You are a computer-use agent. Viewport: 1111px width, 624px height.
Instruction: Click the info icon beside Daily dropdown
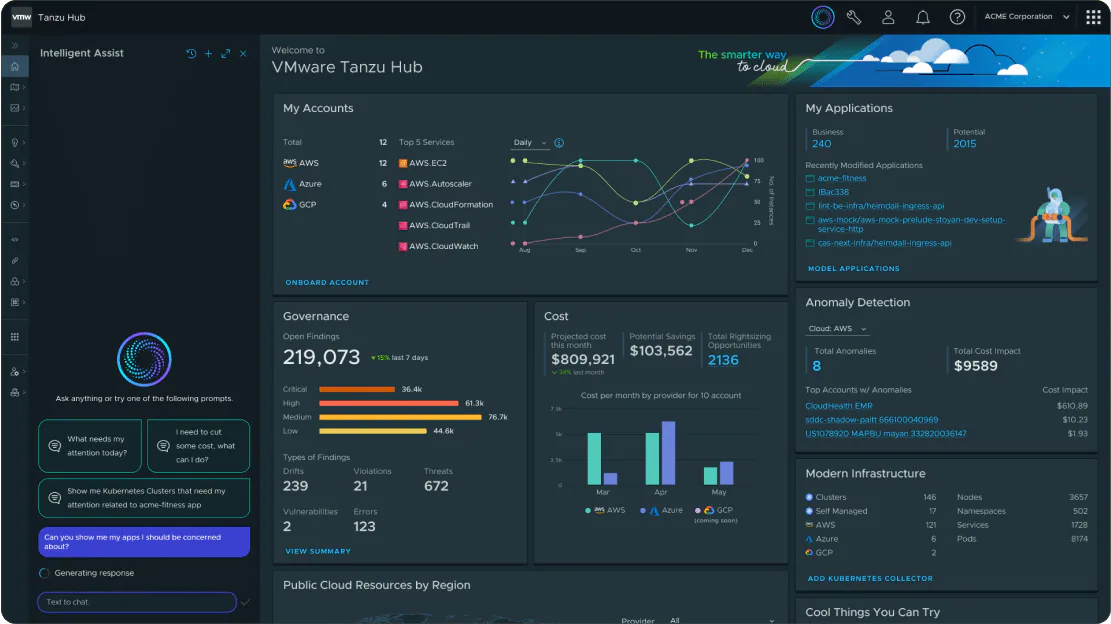[x=559, y=143]
